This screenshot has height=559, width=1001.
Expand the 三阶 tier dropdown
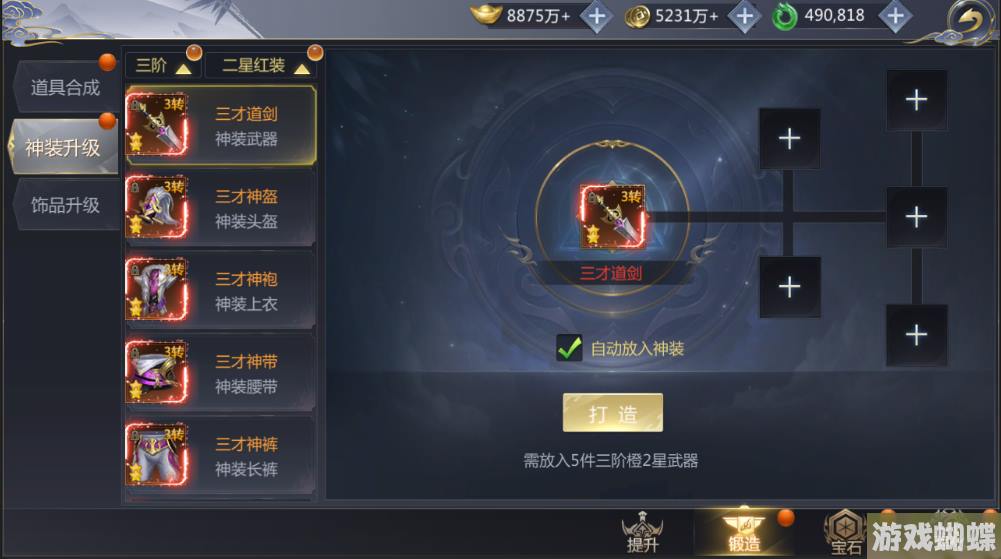(x=163, y=65)
